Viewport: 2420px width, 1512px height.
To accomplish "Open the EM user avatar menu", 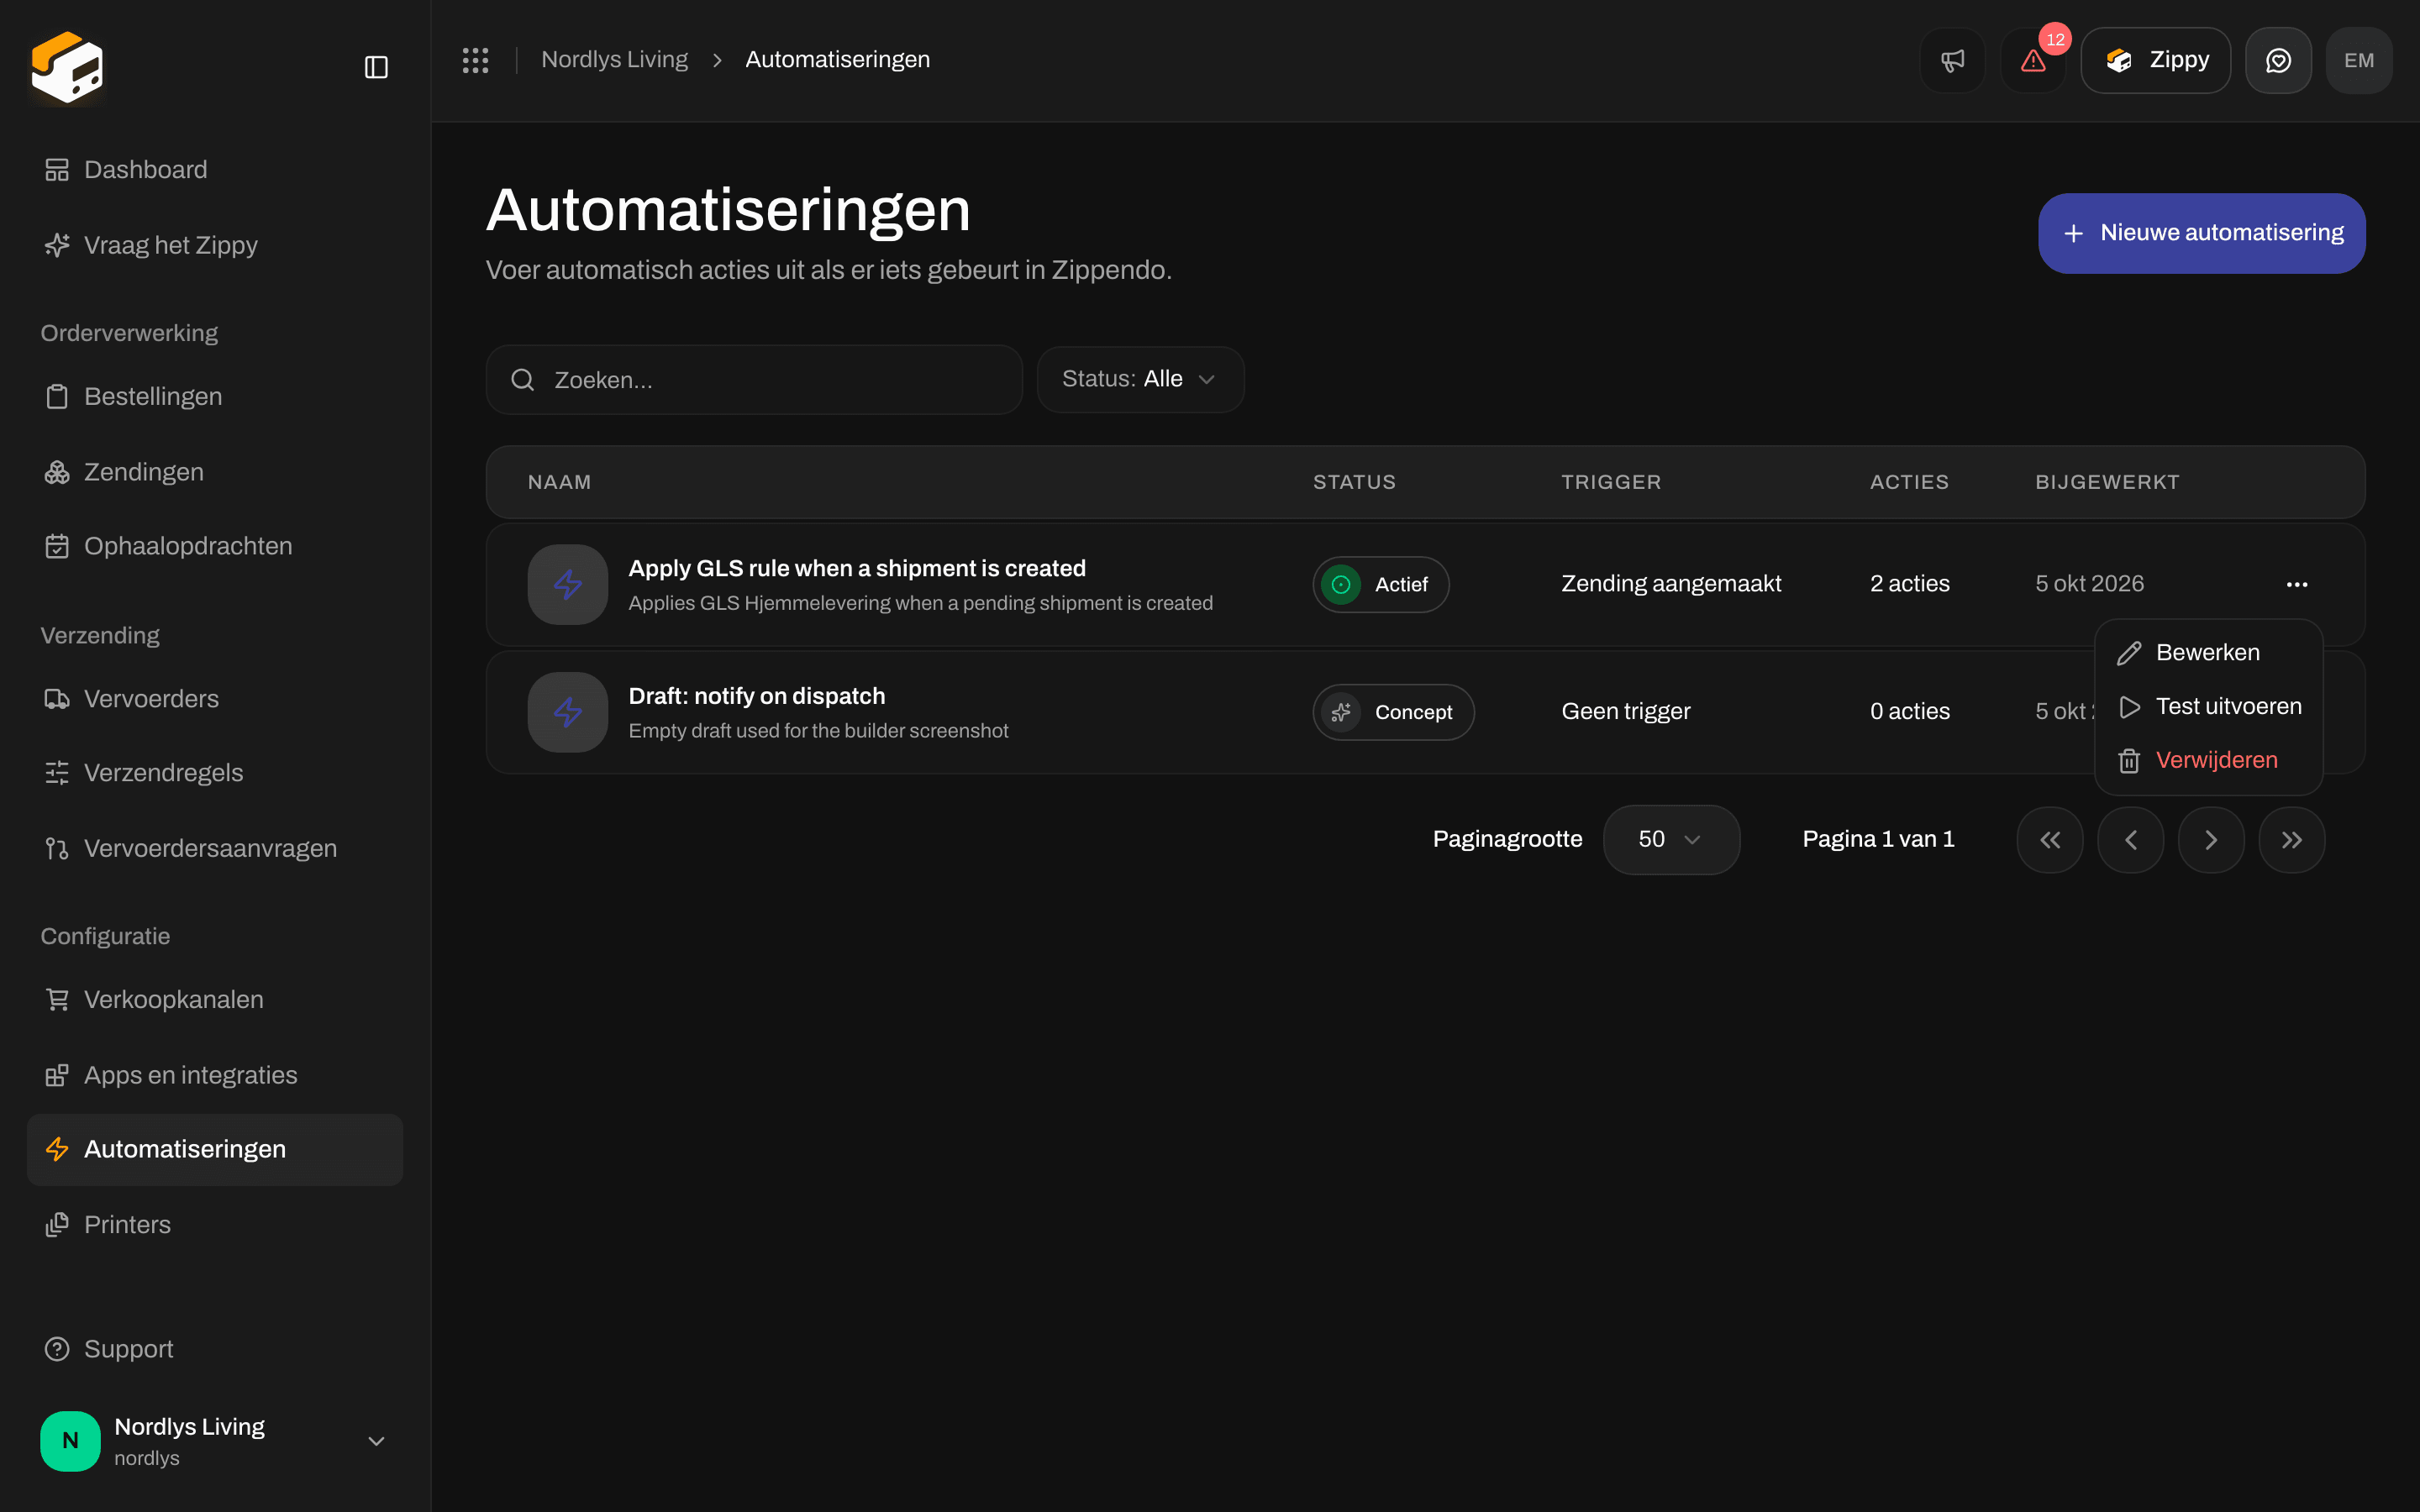I will pos(2359,60).
